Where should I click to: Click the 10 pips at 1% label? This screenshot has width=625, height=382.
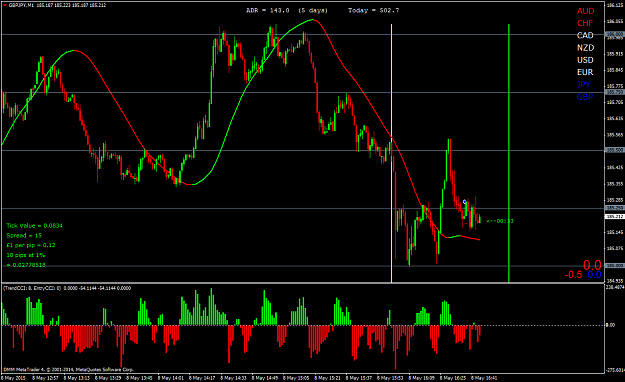(26, 255)
